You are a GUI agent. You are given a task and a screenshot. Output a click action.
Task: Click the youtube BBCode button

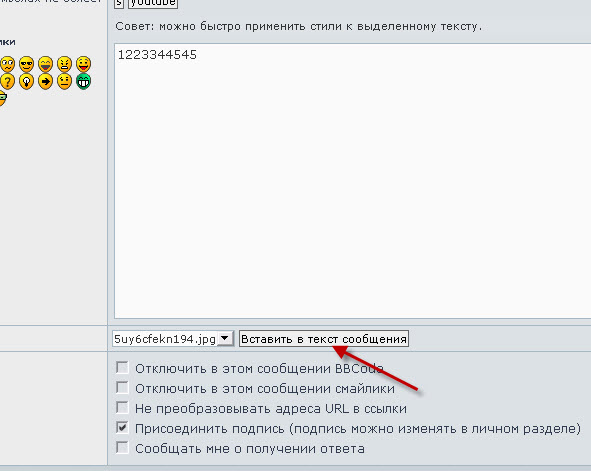[153, 3]
